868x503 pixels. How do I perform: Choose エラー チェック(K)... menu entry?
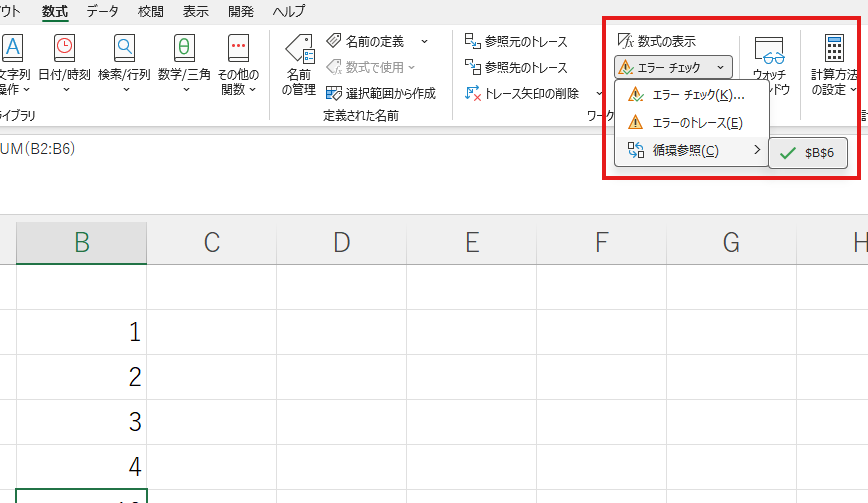click(692, 95)
